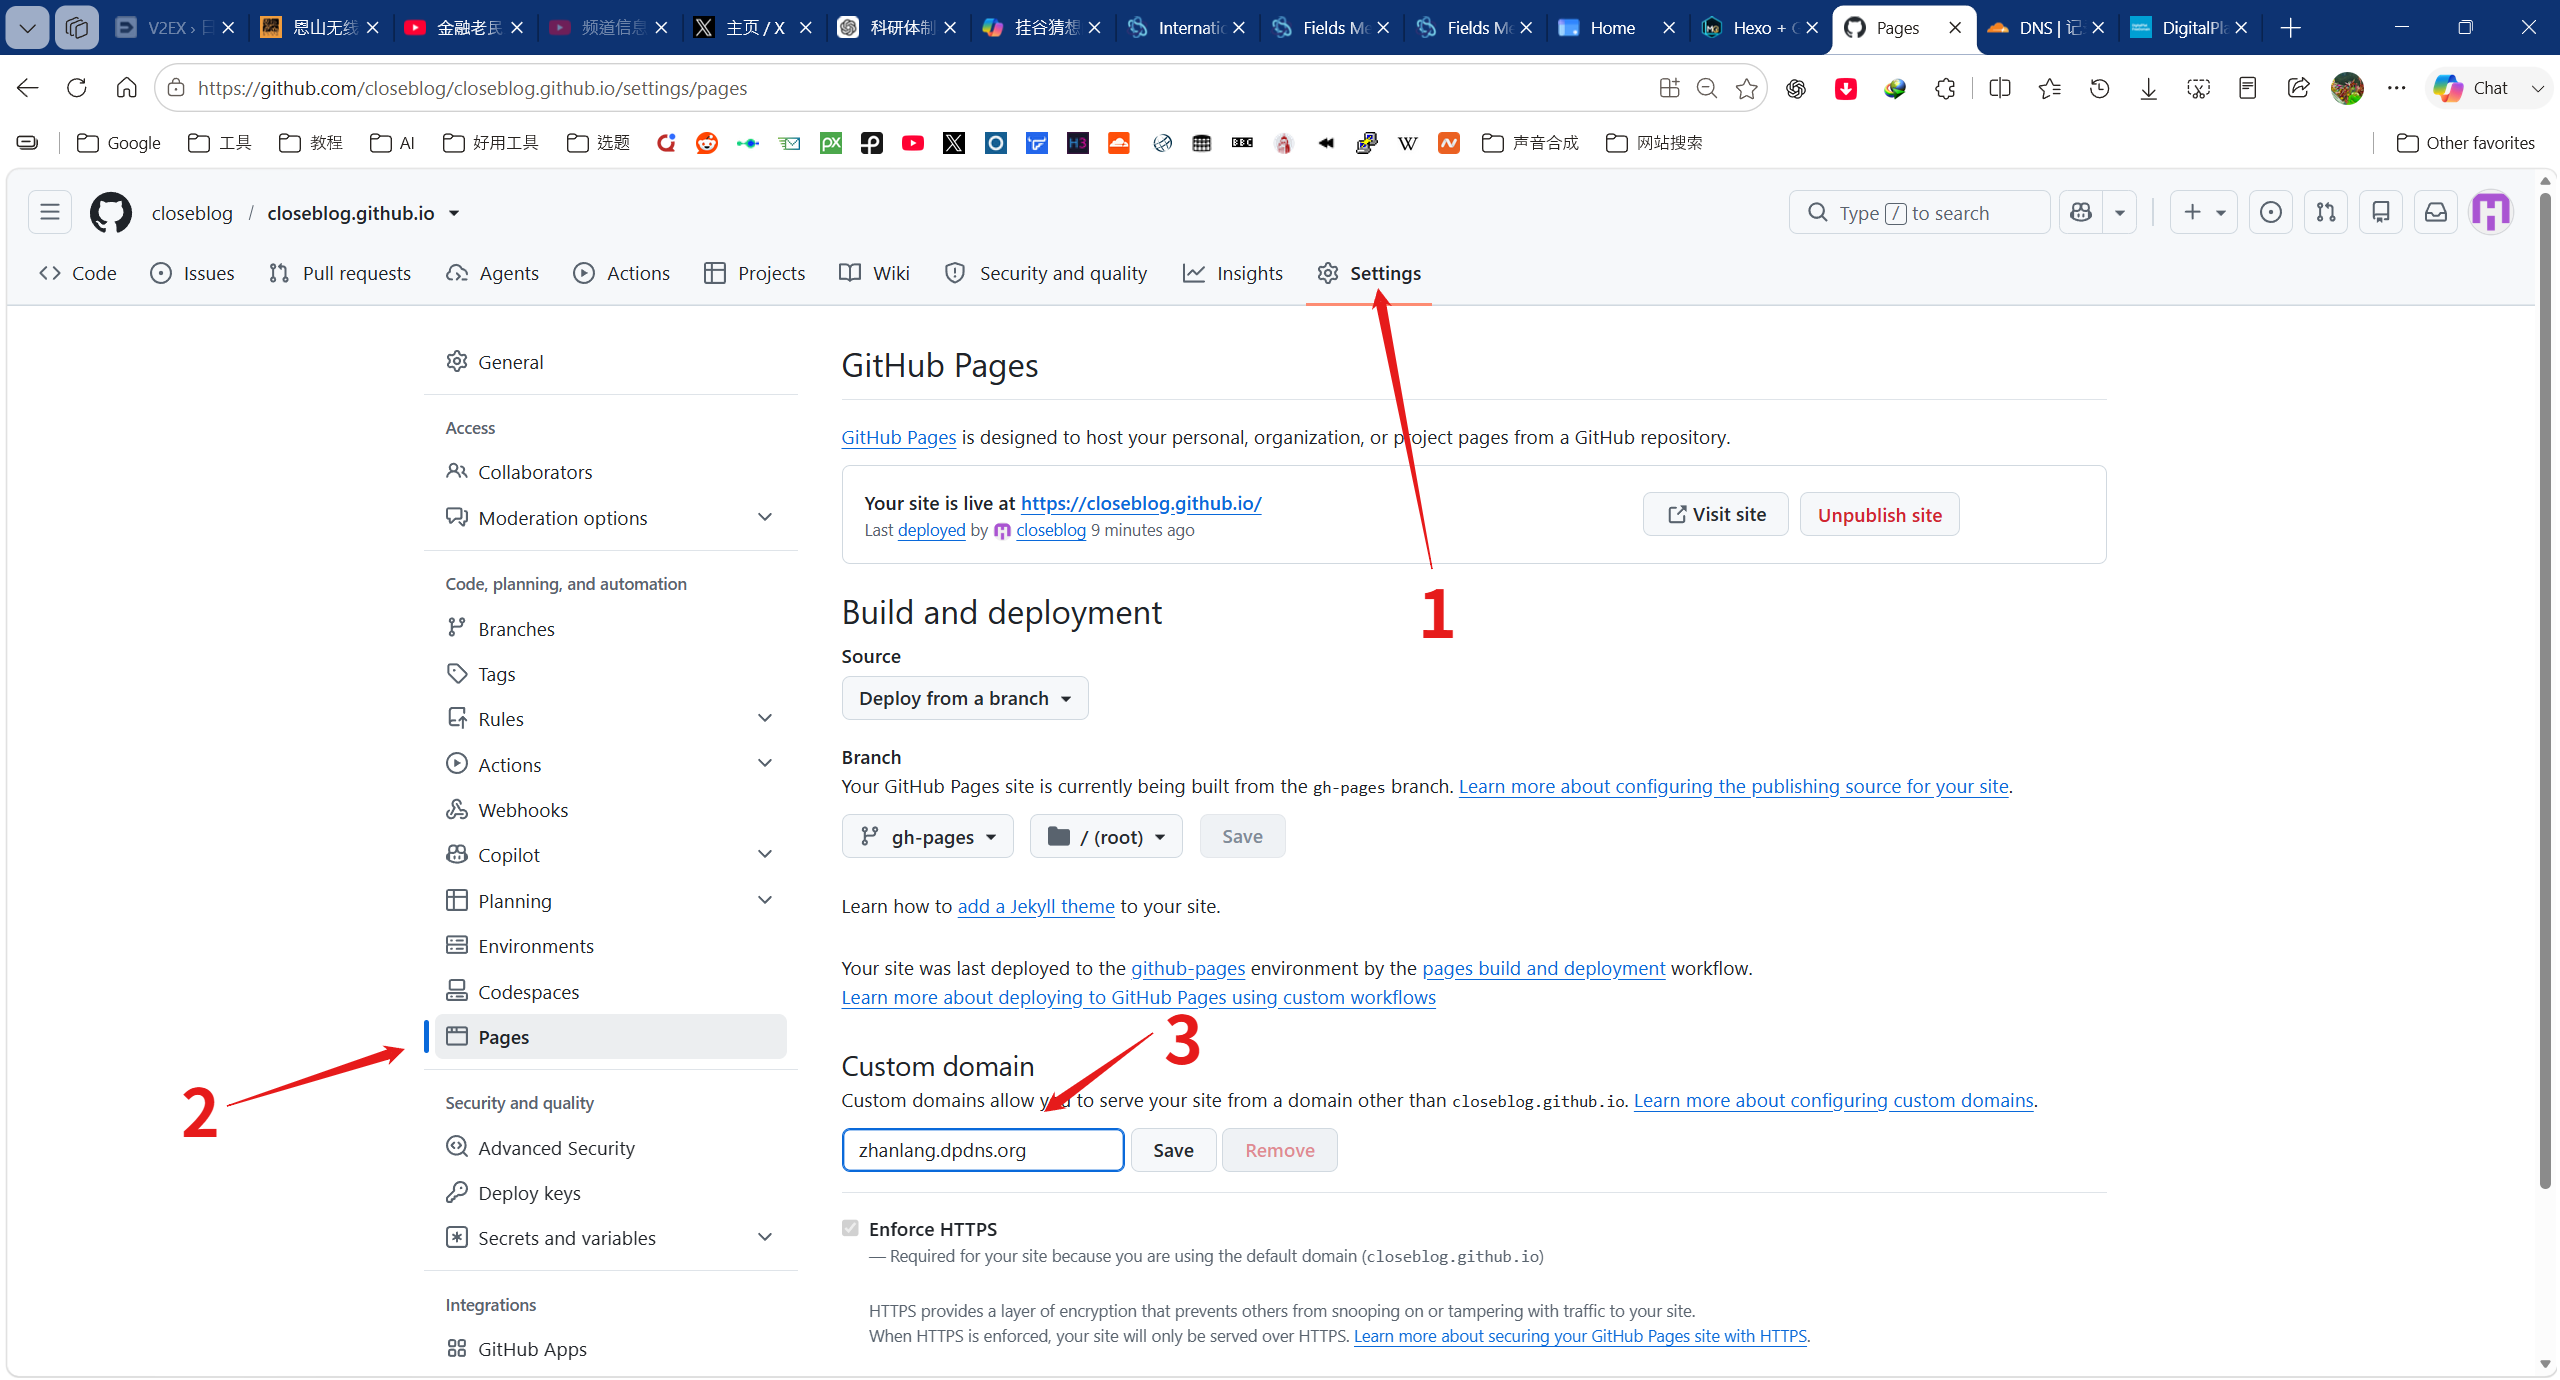Open browser Downloads icon
The height and width of the screenshot is (1380, 2560).
[x=2148, y=88]
